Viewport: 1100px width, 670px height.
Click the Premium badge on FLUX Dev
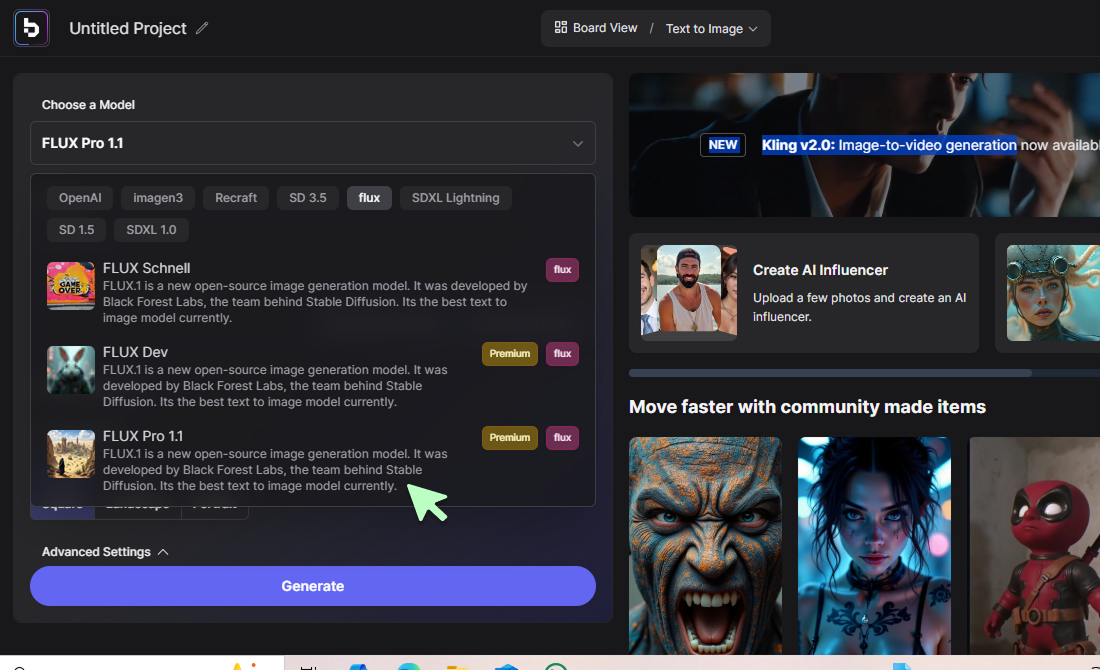pyautogui.click(x=510, y=354)
